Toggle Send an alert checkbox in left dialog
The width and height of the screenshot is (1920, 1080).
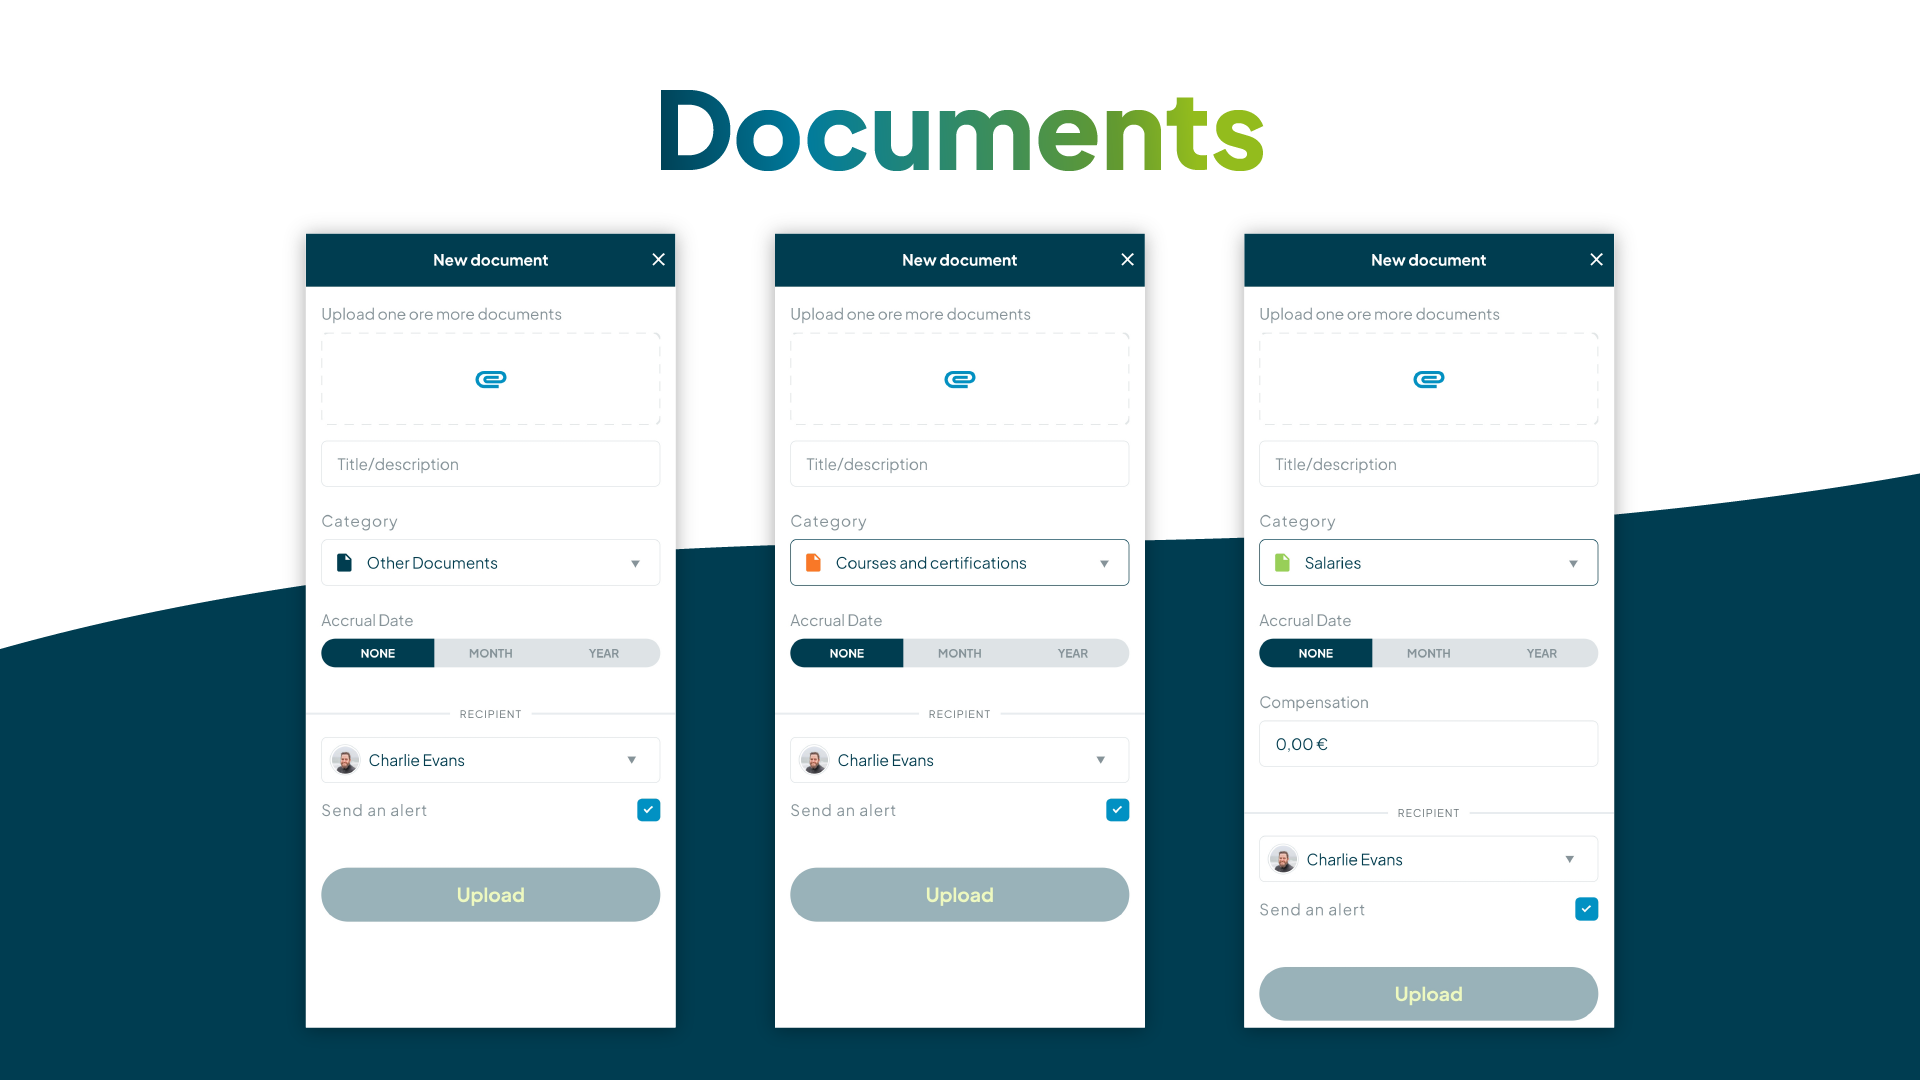pyautogui.click(x=647, y=810)
